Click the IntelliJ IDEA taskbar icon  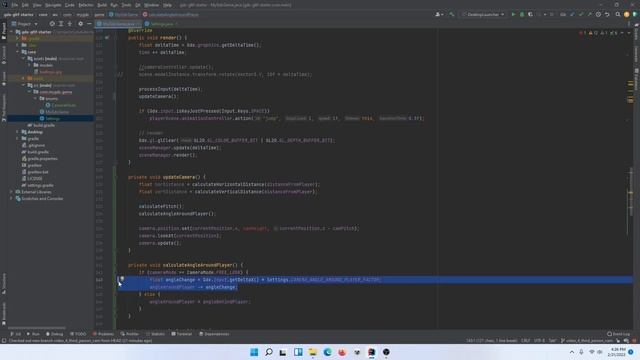(x=371, y=352)
